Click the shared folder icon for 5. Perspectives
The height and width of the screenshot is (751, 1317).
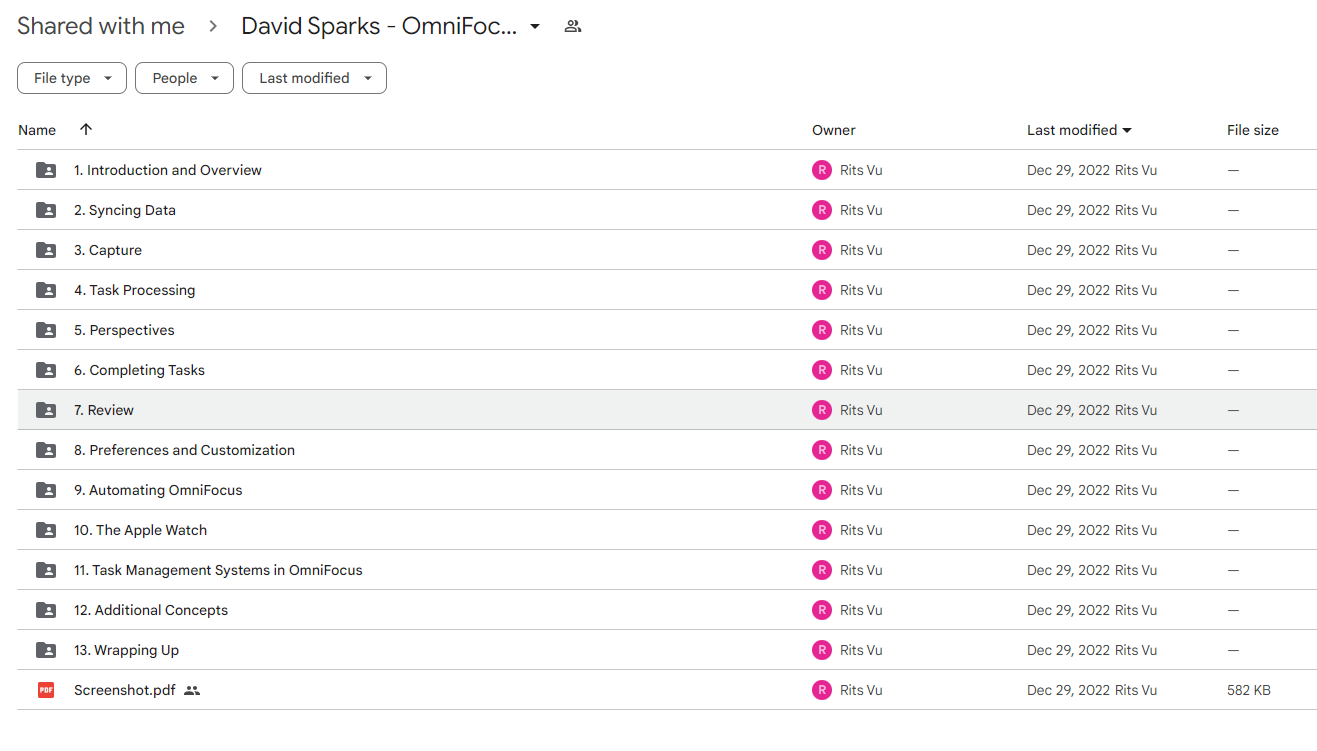tap(46, 330)
